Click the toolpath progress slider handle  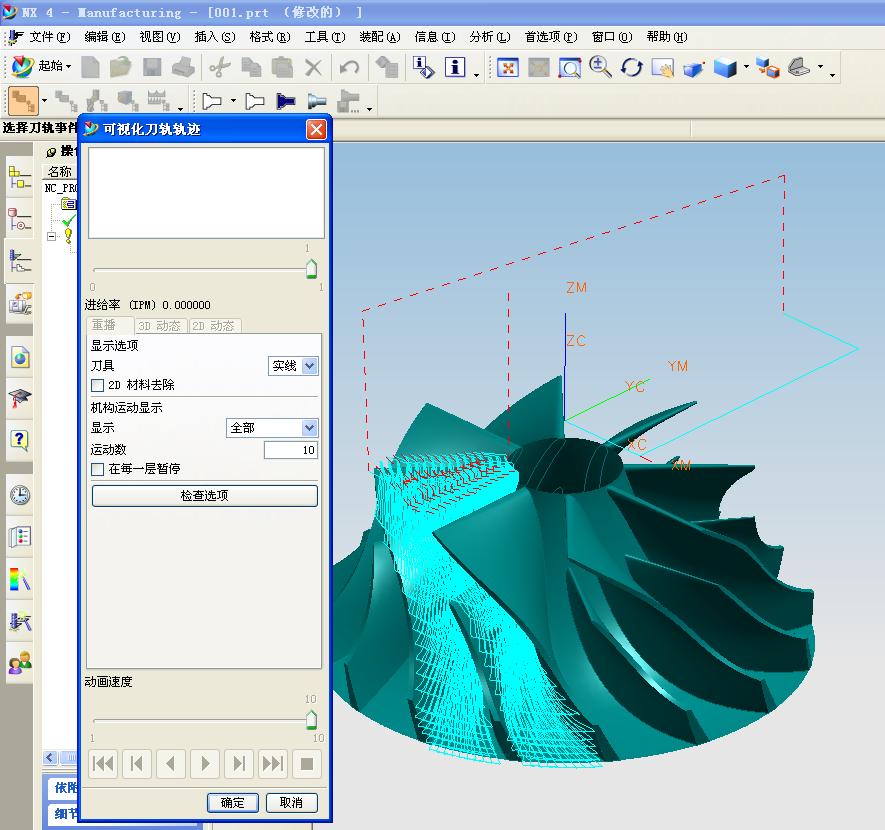point(311,269)
